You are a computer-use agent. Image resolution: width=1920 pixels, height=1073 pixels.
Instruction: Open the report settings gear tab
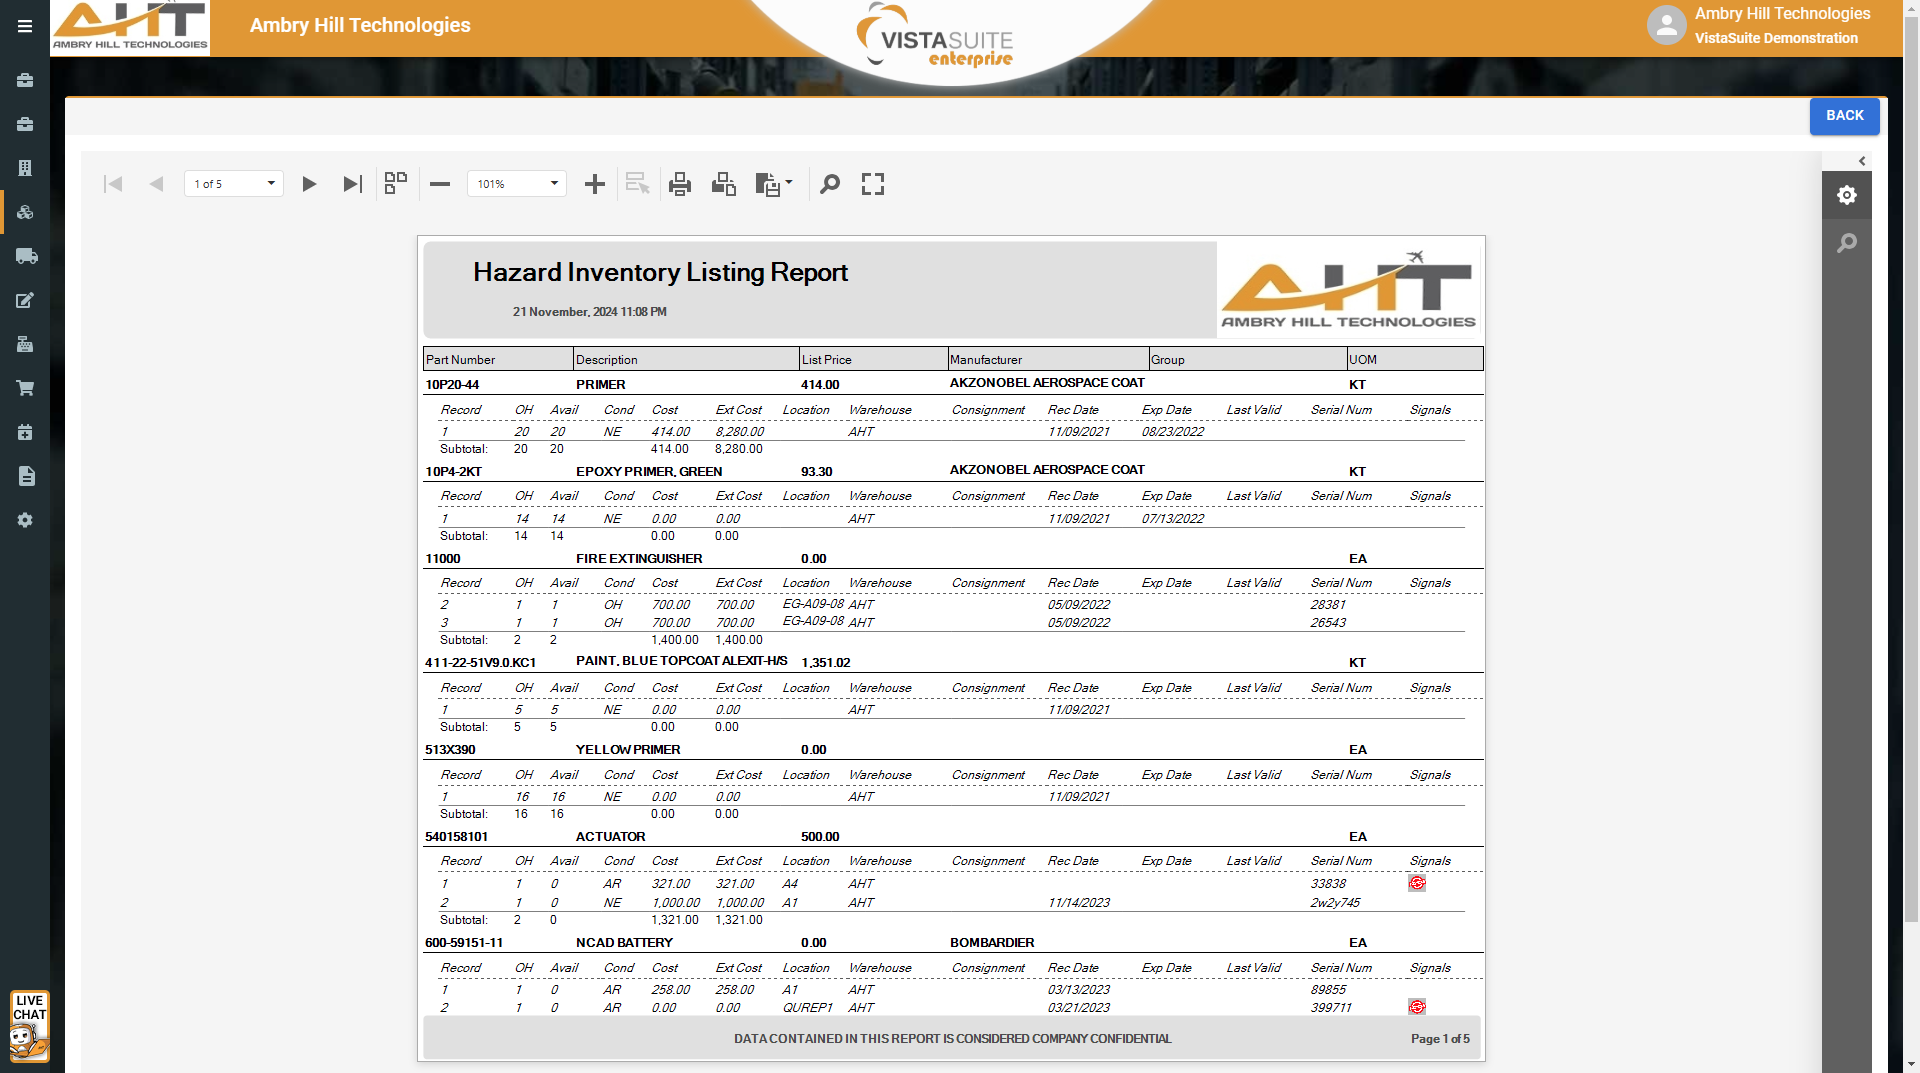coord(1846,195)
